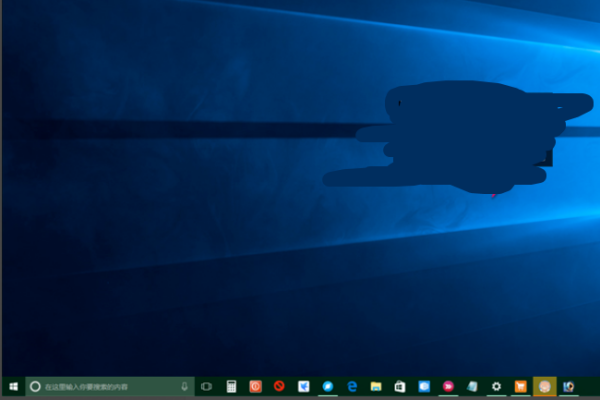The height and width of the screenshot is (400, 600).
Task: Open File Explorer from the taskbar
Action: pyautogui.click(x=376, y=386)
